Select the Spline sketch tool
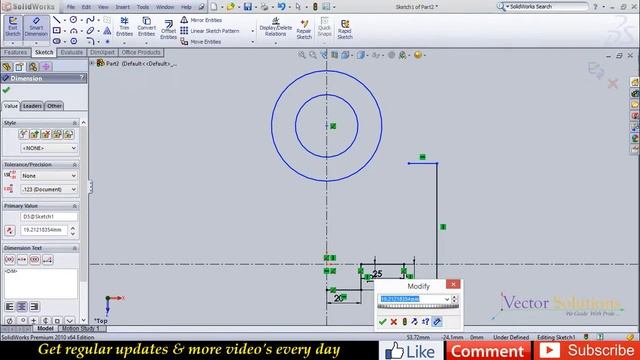Screen dimensions: 640x360 (x=90, y=20)
